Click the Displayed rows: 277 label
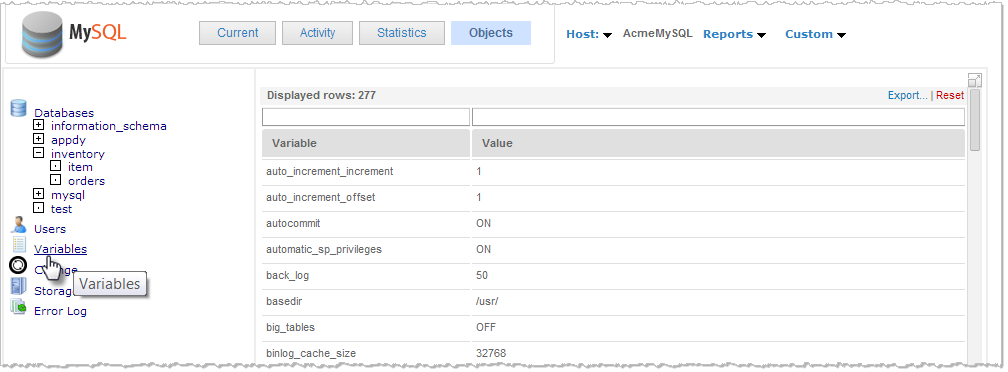Screen dimensions: 1008x372 [x=321, y=95]
